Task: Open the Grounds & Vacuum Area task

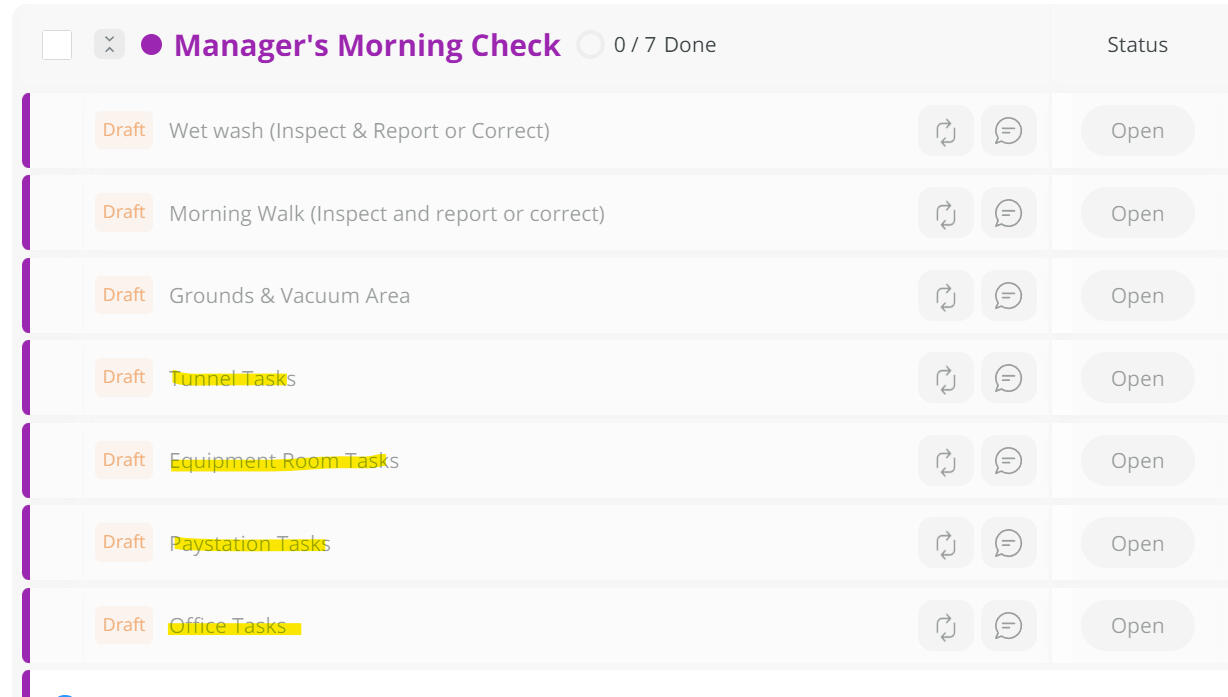Action: (x=289, y=296)
